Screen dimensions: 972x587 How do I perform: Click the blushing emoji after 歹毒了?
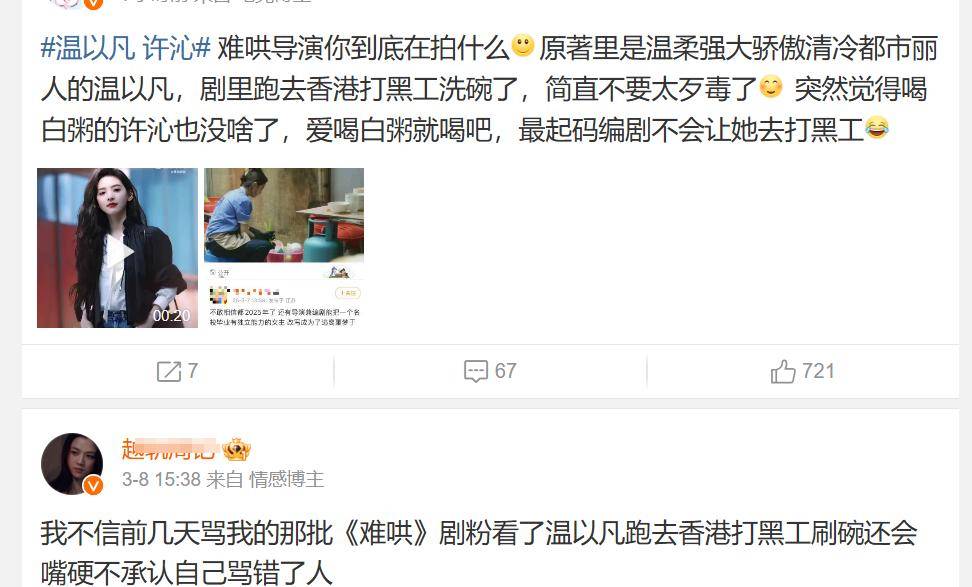pyautogui.click(x=771, y=87)
